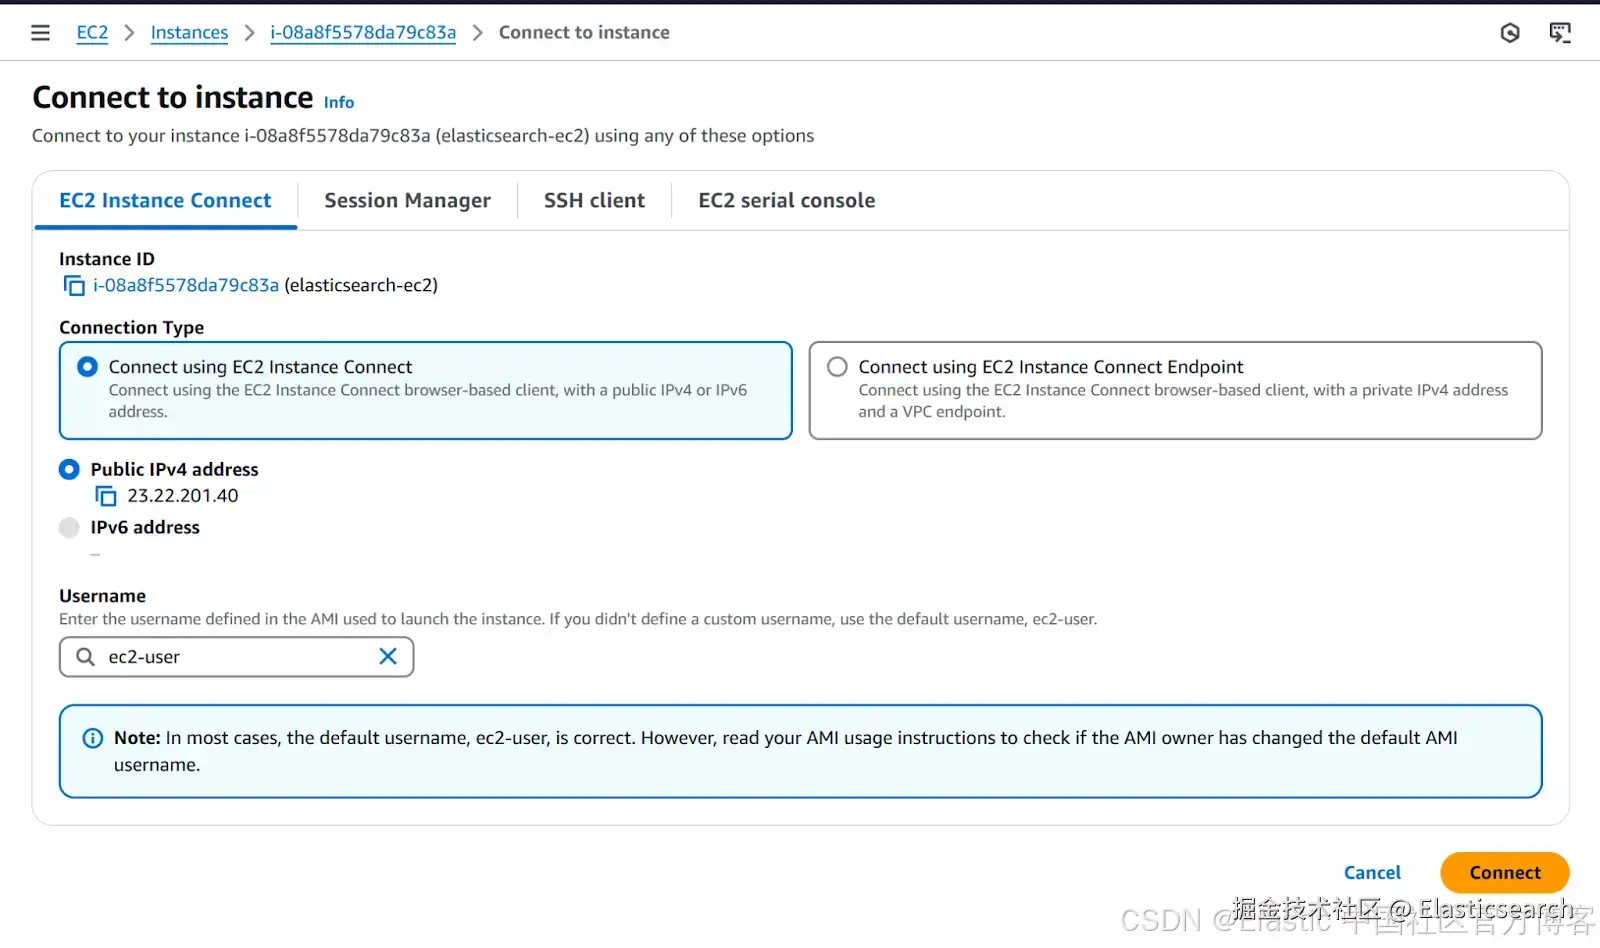This screenshot has height=948, width=1600.
Task: Select Connect using EC2 Instance Connect radio
Action: (x=88, y=367)
